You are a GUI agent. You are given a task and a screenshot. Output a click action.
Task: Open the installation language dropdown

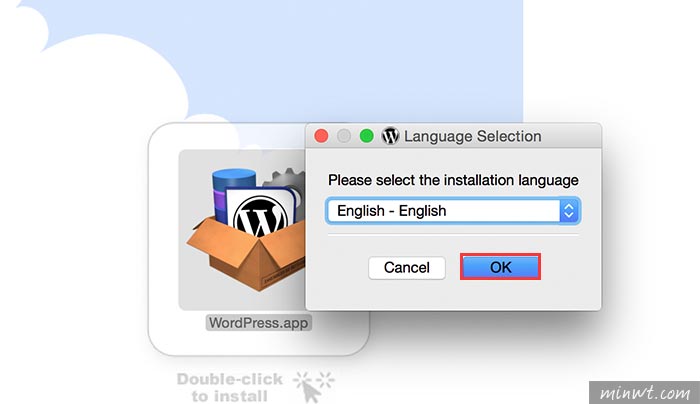[x=453, y=211]
